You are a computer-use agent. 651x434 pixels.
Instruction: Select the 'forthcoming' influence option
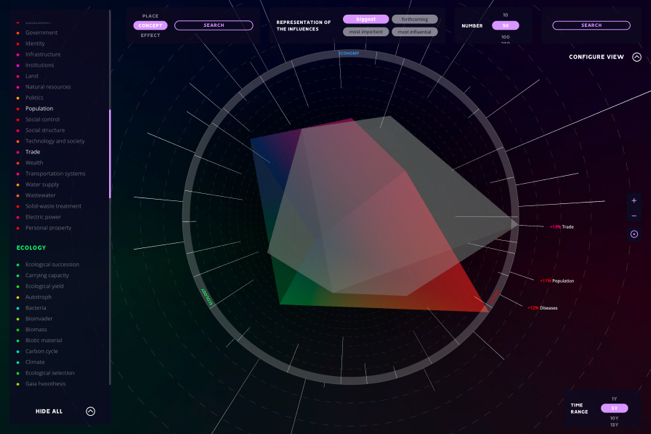(414, 19)
